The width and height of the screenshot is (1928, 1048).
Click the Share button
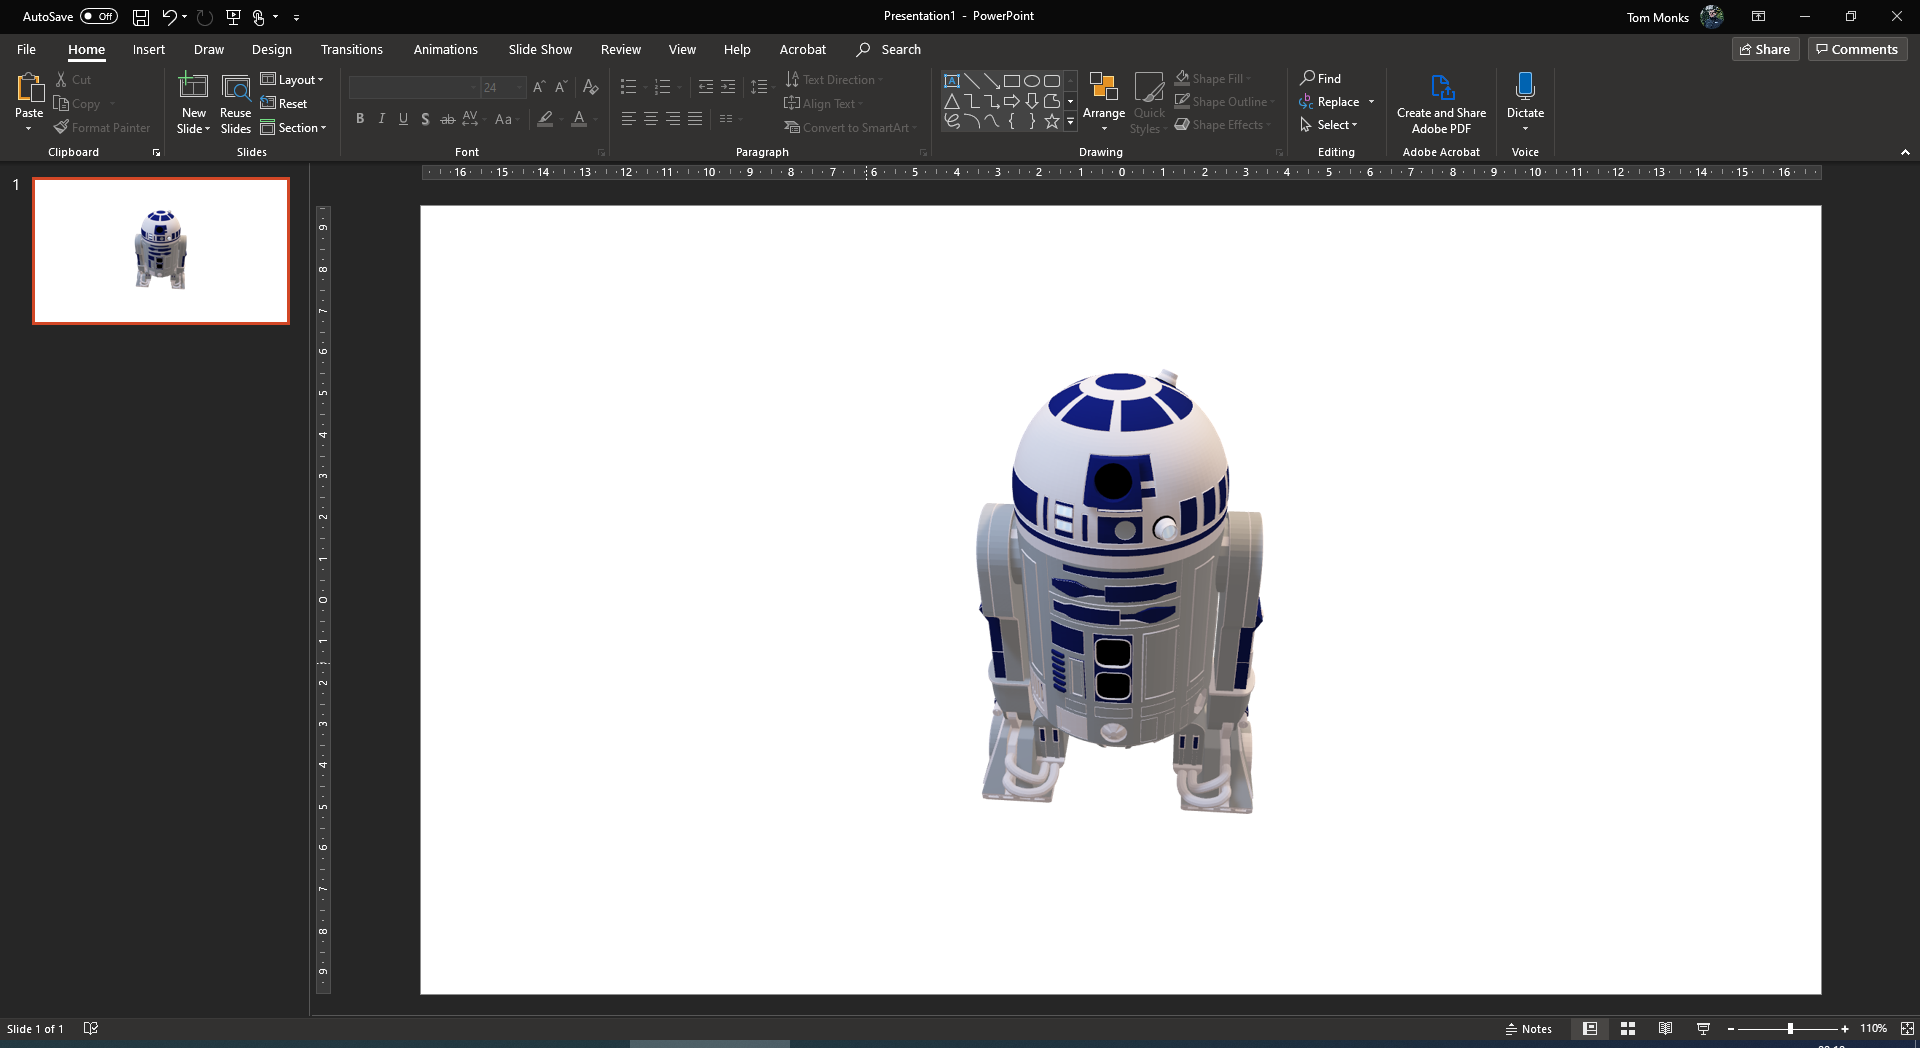pos(1765,49)
